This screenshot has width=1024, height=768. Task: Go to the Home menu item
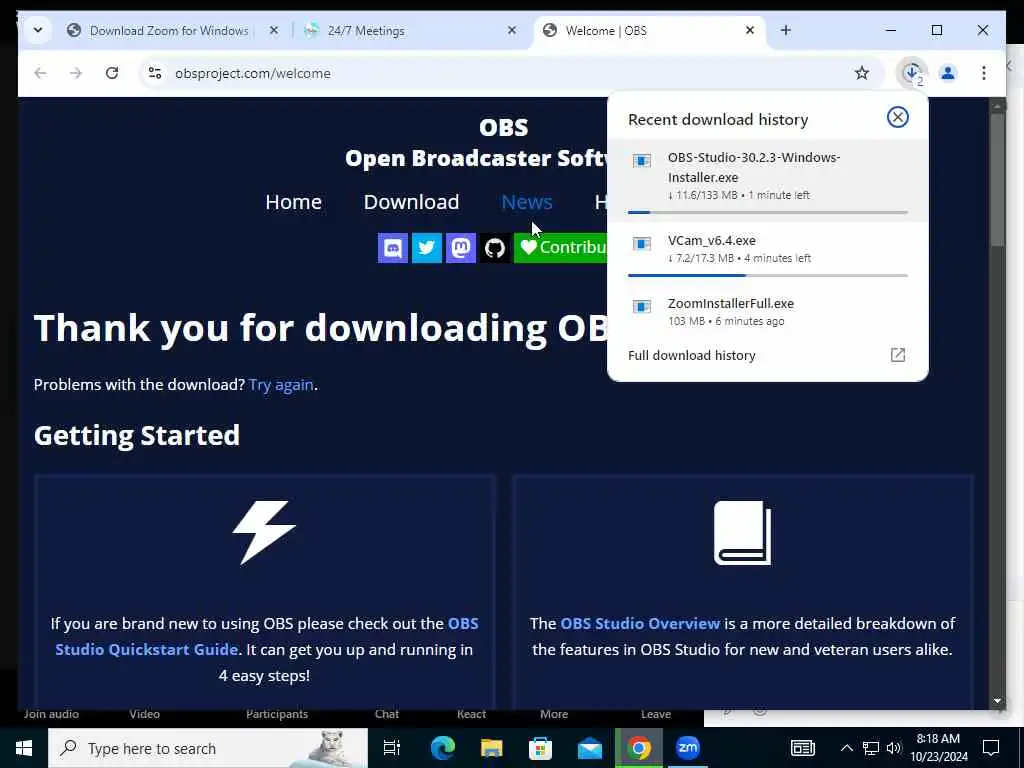[x=293, y=202]
